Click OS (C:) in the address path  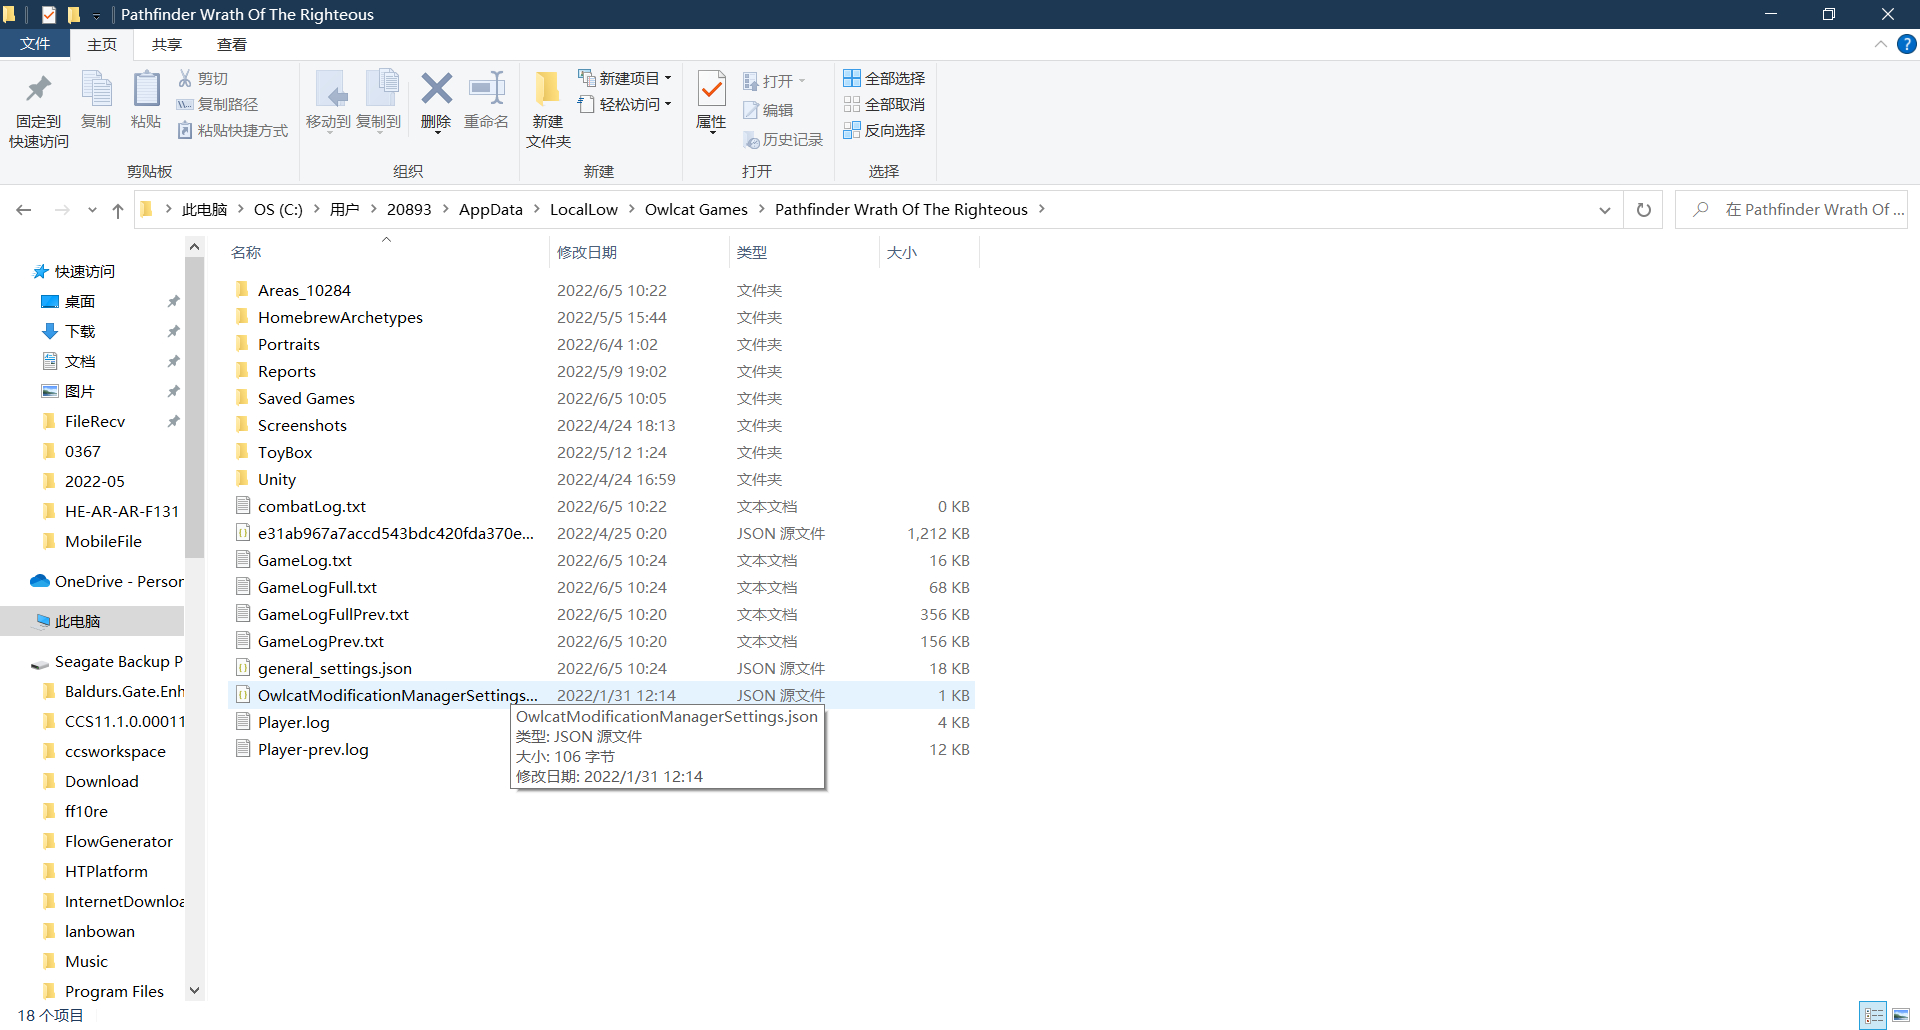278,209
